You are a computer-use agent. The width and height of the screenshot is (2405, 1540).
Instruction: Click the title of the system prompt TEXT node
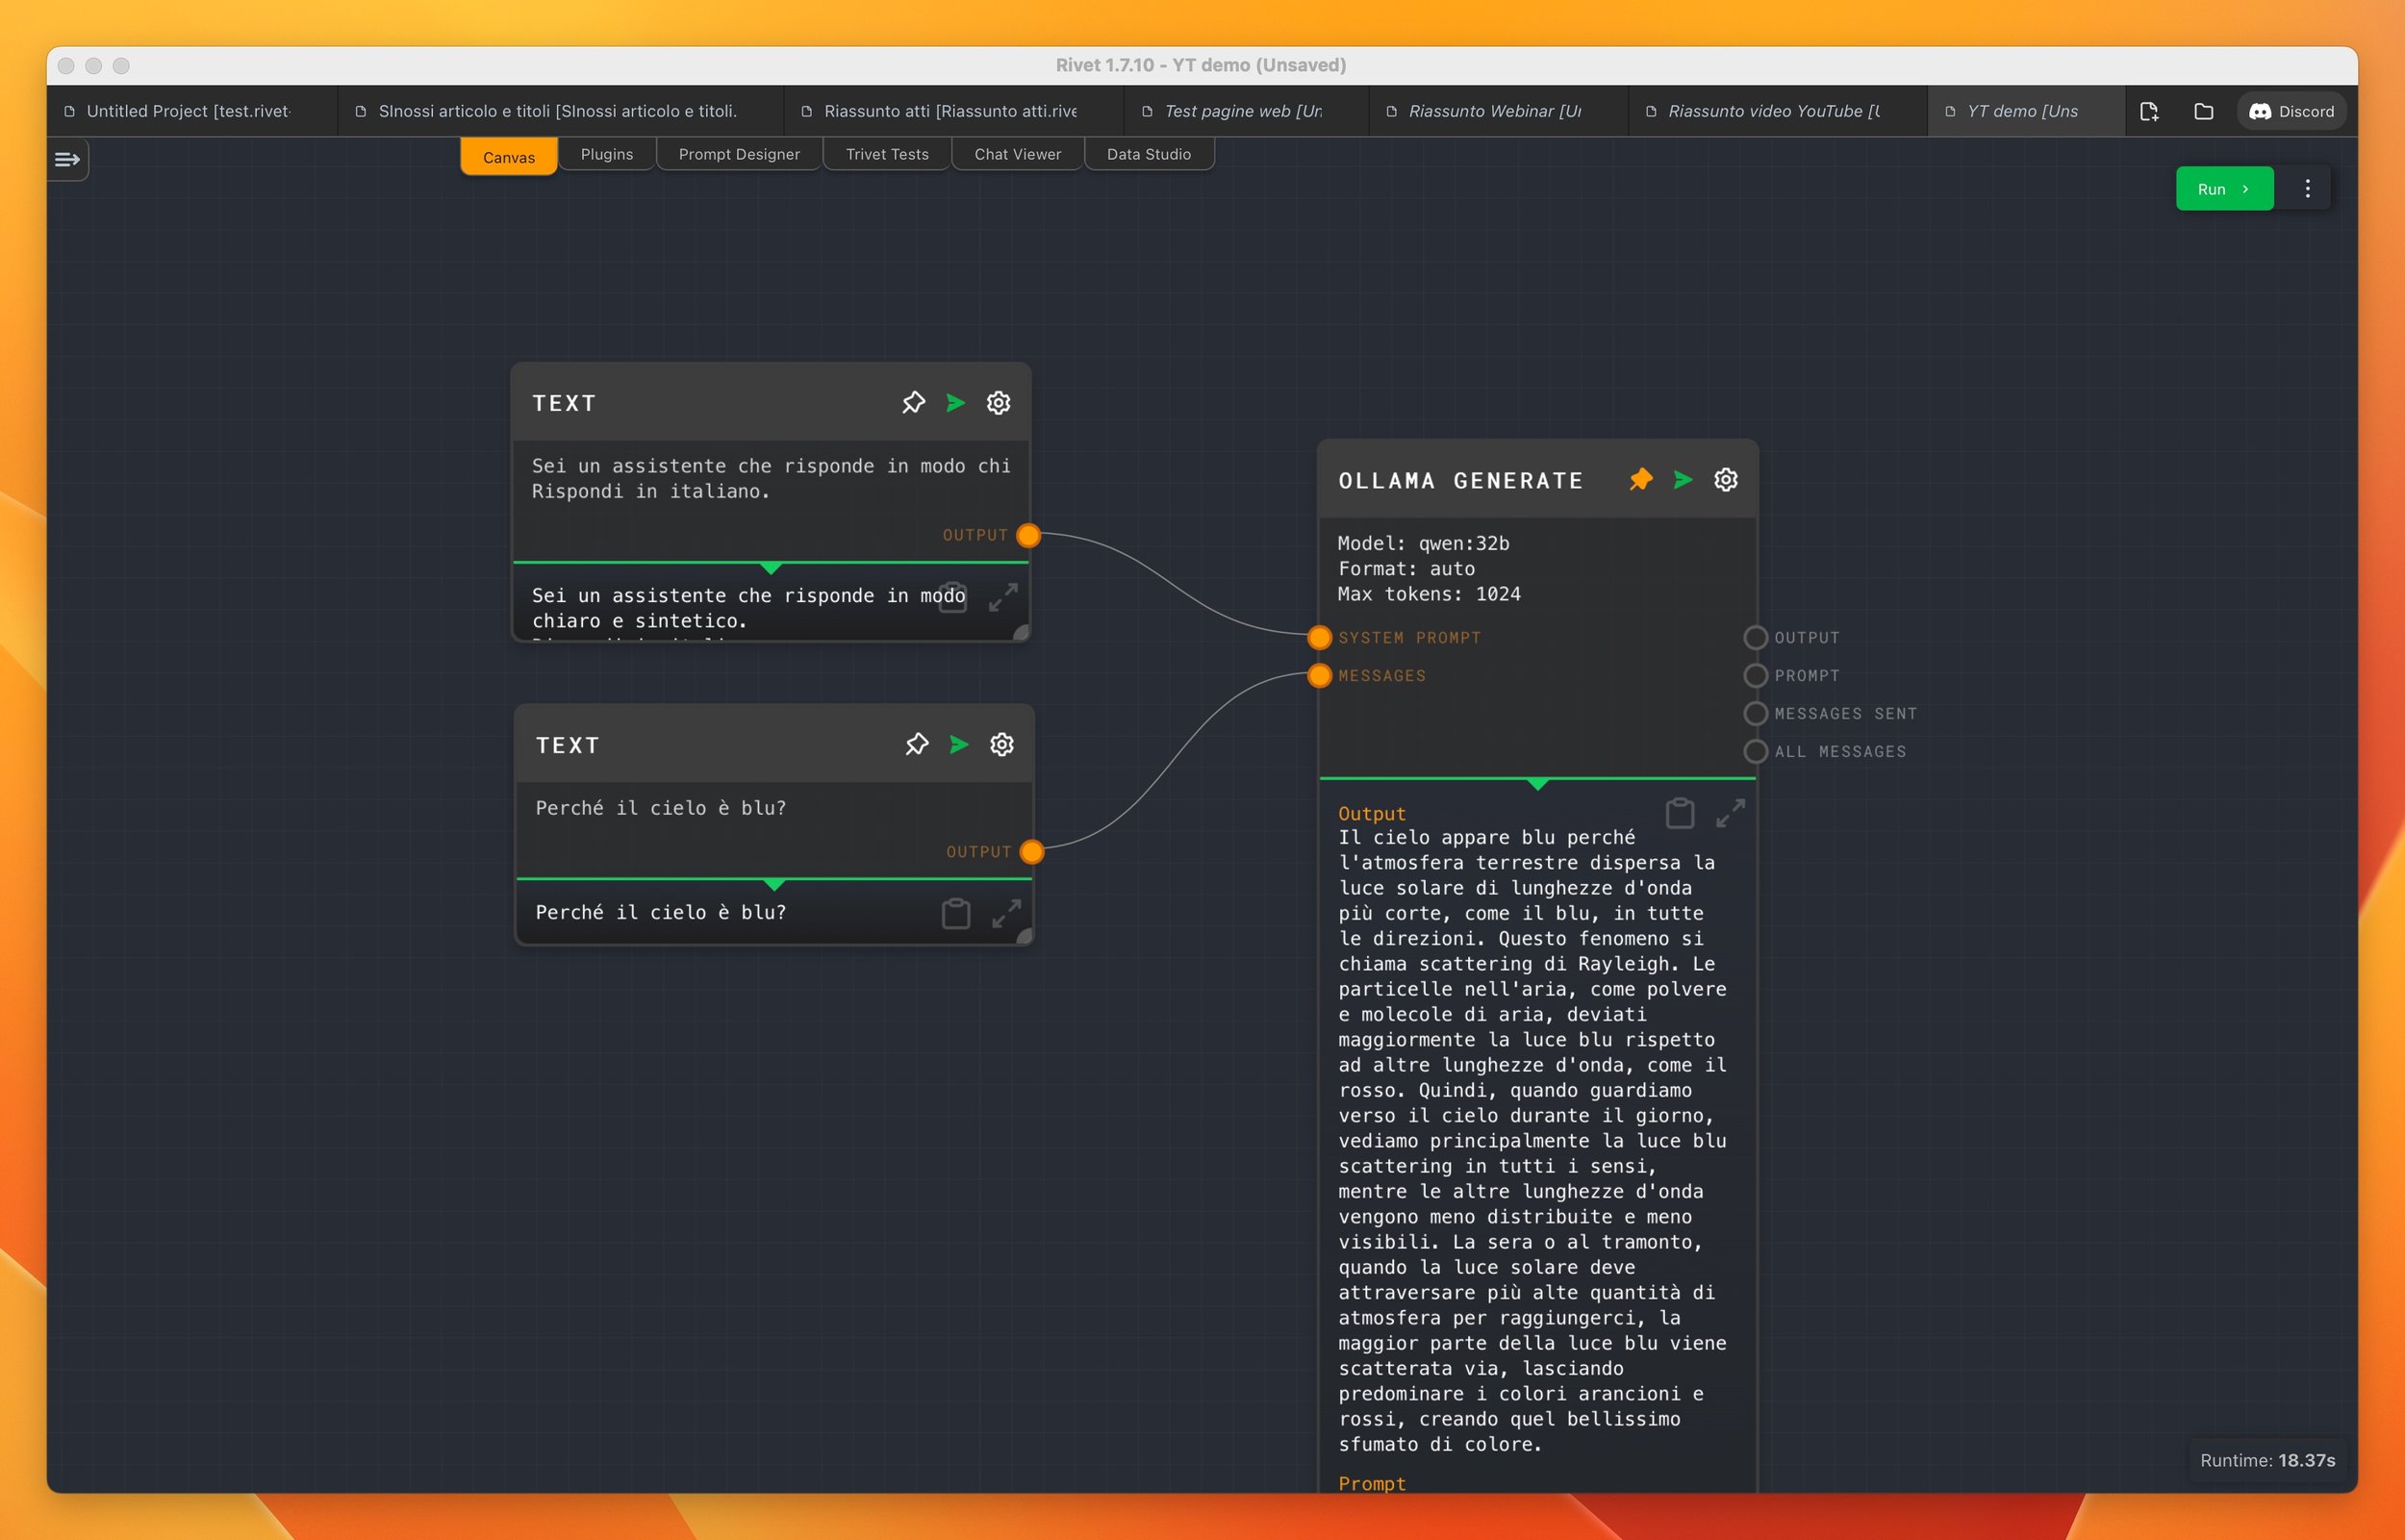564,404
